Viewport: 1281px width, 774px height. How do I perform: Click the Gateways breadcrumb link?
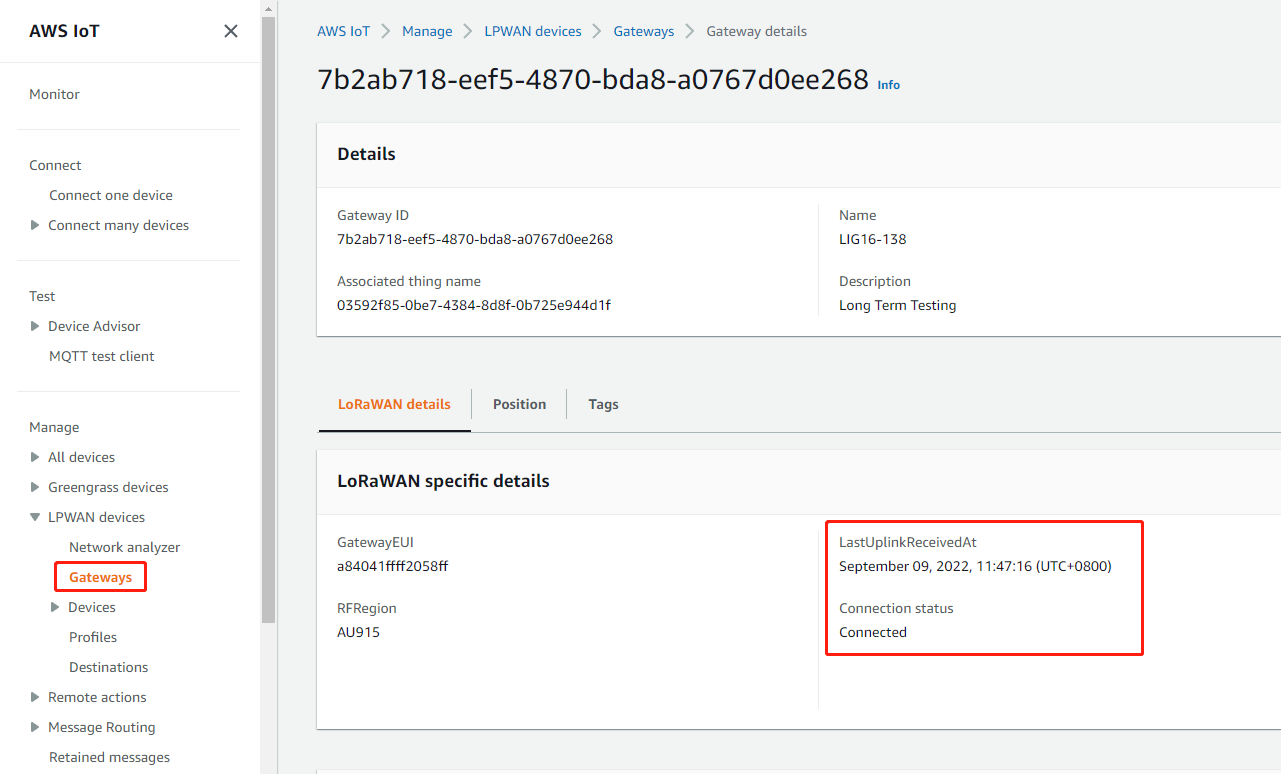coord(644,31)
